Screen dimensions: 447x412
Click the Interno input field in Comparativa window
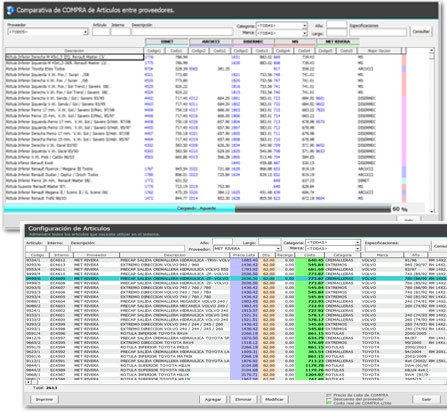click(x=120, y=32)
